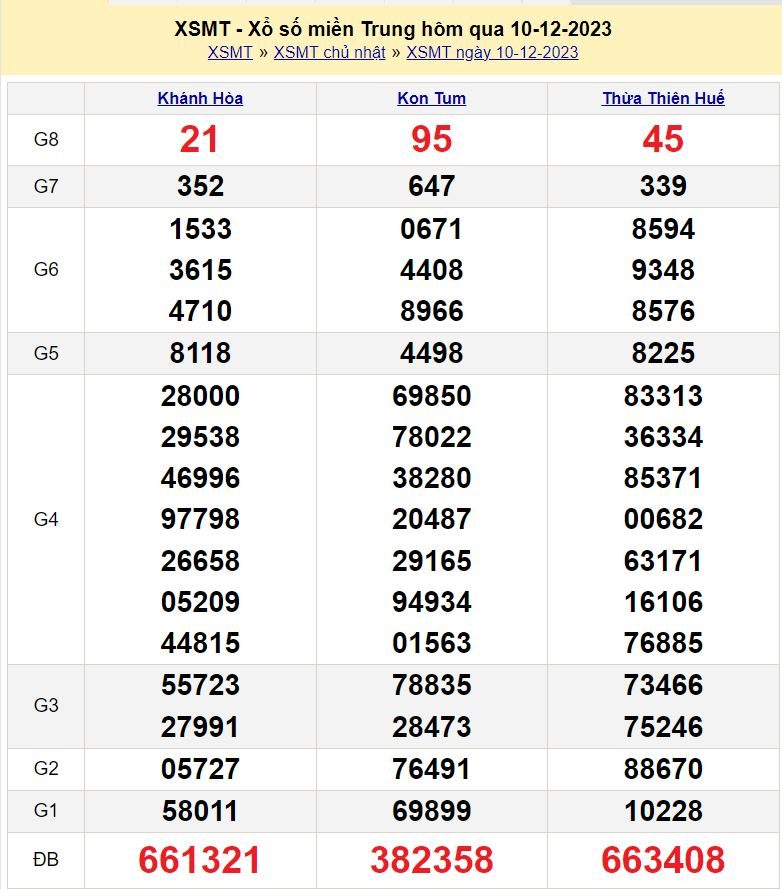This screenshot has width=782, height=889.
Task: Select G4 number 69850
Action: click(x=432, y=396)
